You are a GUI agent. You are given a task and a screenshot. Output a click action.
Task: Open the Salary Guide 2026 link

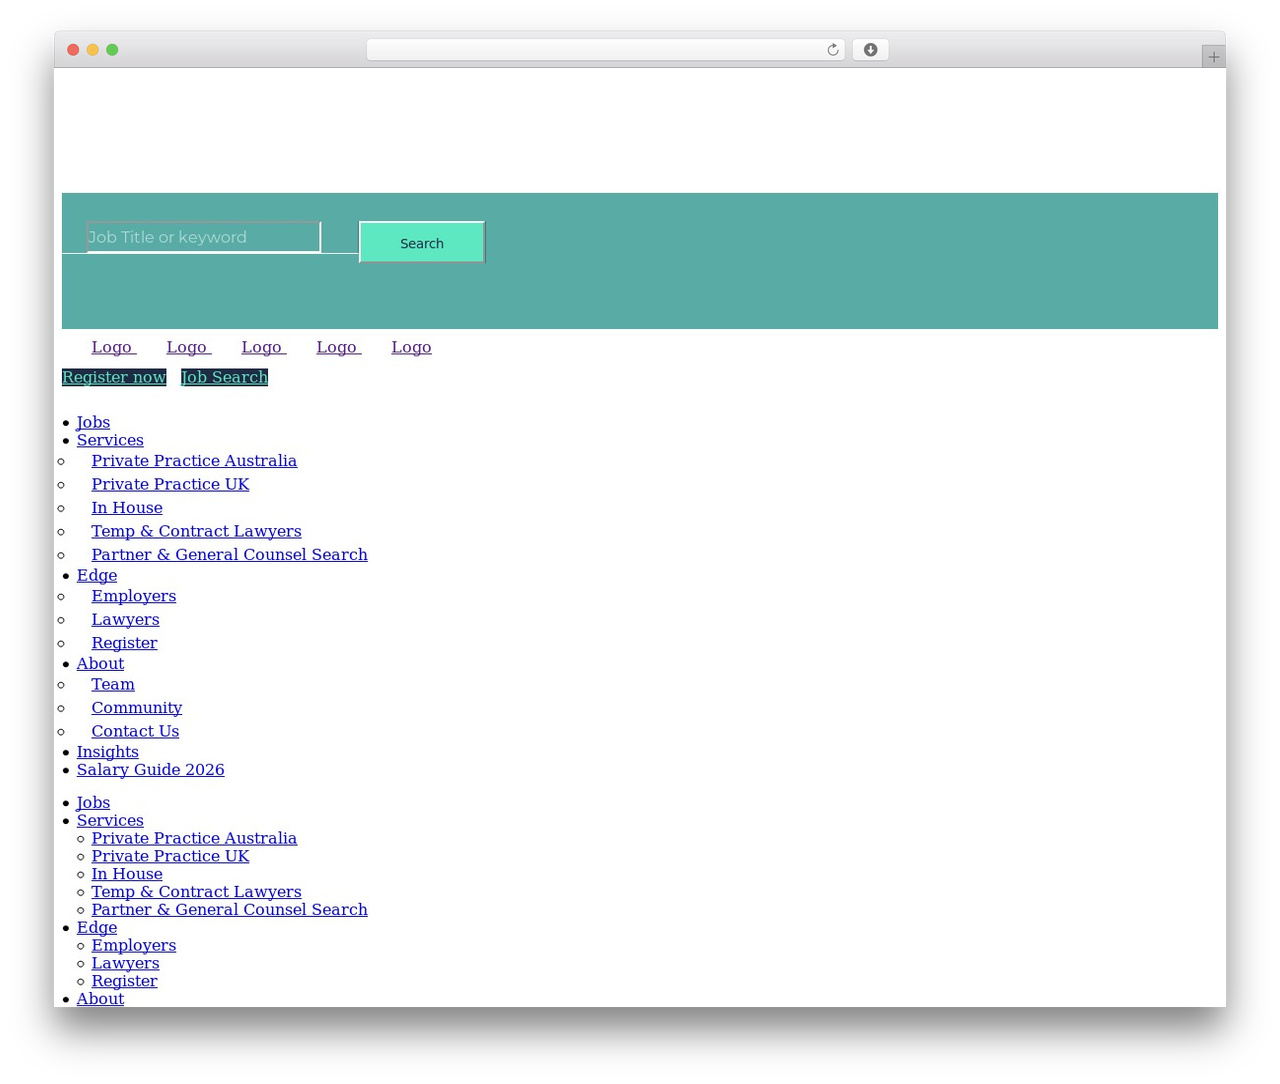[x=151, y=770]
